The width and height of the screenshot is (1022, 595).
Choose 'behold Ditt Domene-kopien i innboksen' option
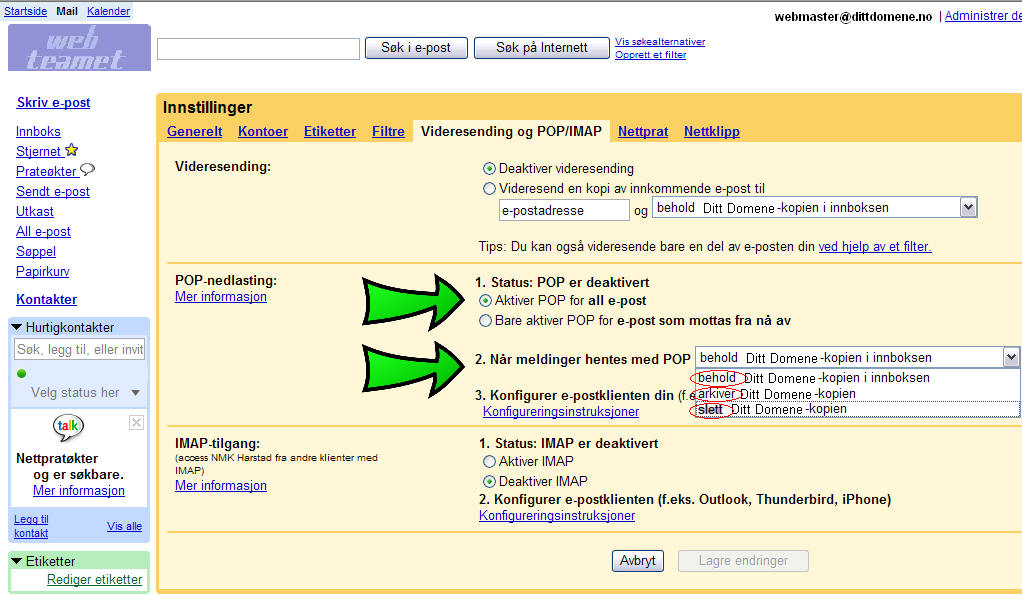(x=857, y=378)
